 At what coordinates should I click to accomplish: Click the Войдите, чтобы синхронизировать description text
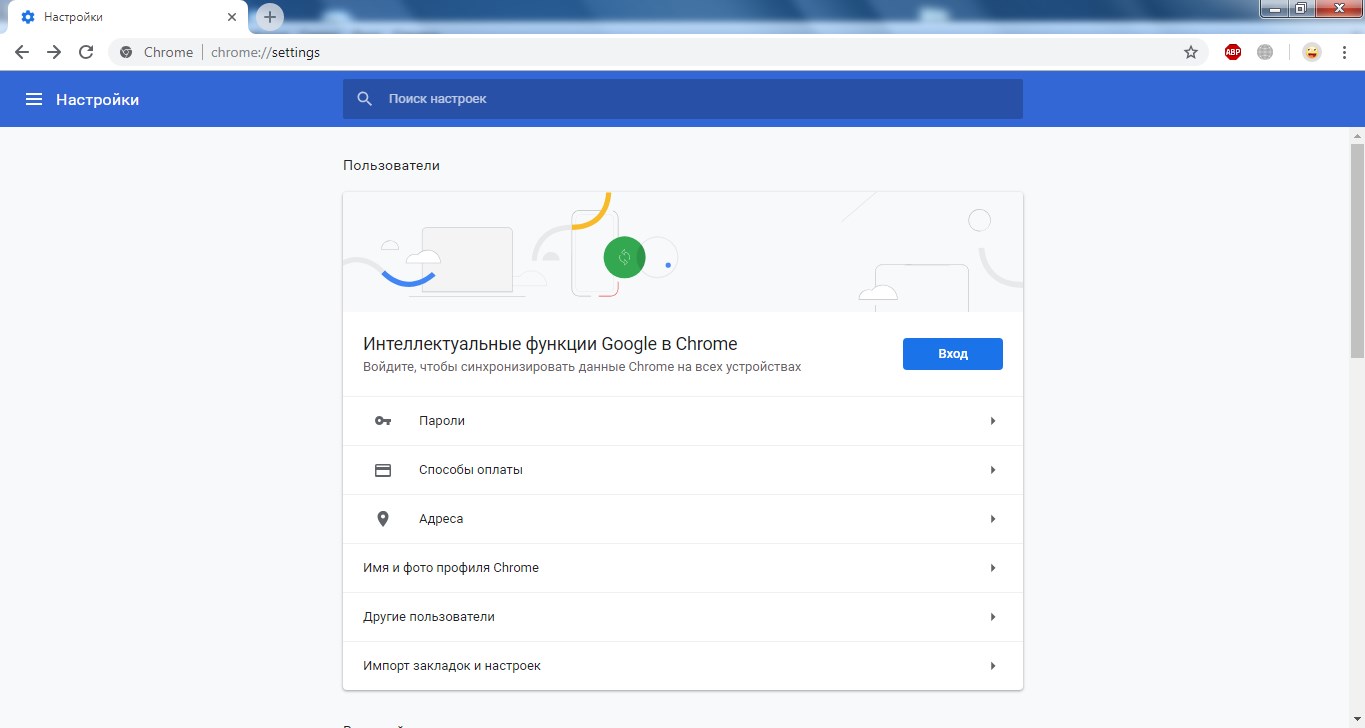tap(582, 367)
